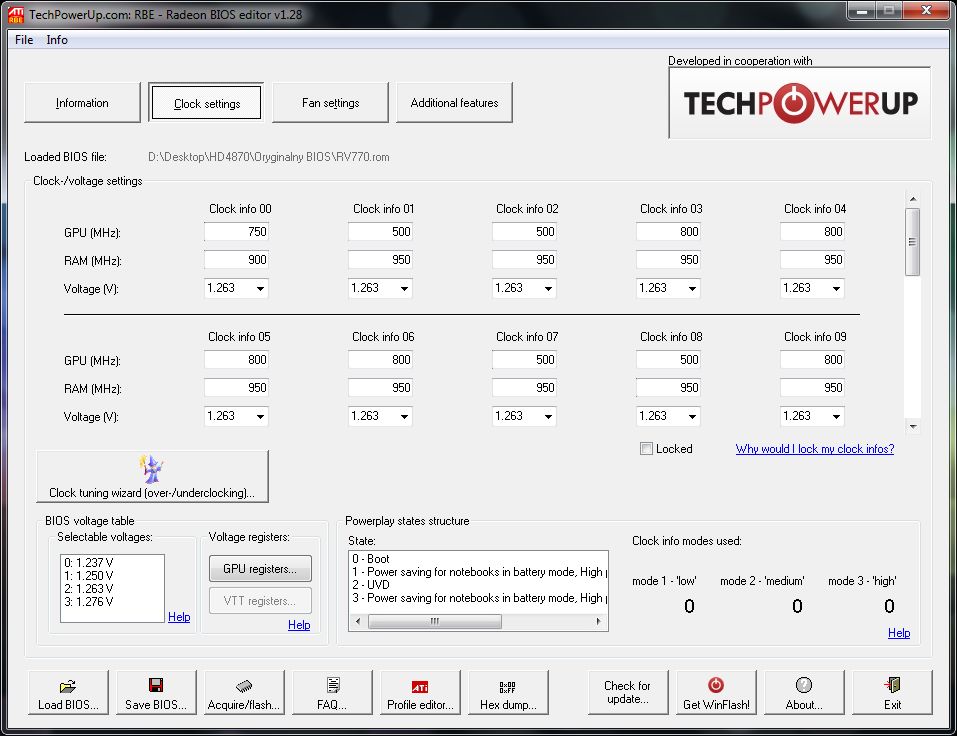Open the File menu
The image size is (957, 736).
(24, 40)
